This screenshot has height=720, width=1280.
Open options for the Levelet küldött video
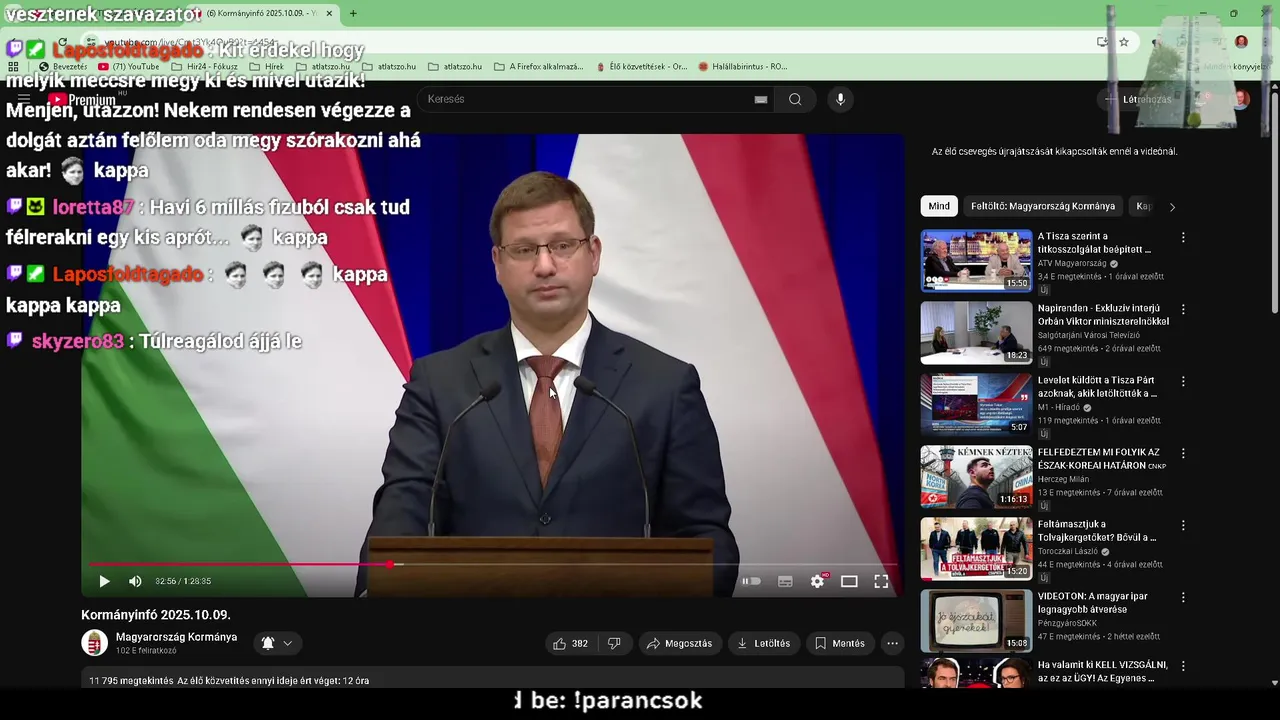tap(1183, 382)
